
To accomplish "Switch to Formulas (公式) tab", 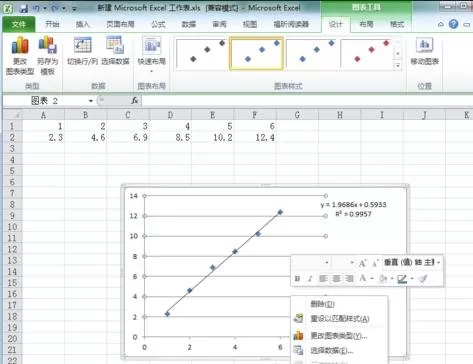I will click(158, 24).
